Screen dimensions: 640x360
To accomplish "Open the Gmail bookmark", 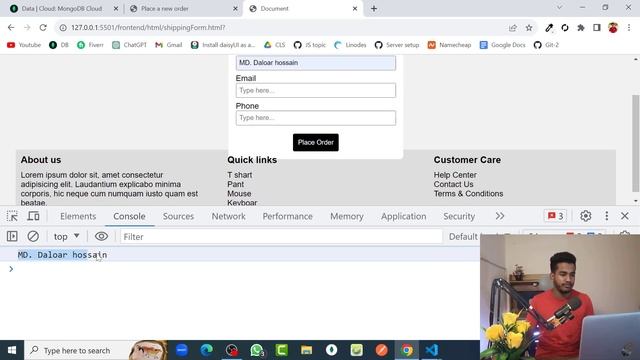I will click(x=169, y=45).
